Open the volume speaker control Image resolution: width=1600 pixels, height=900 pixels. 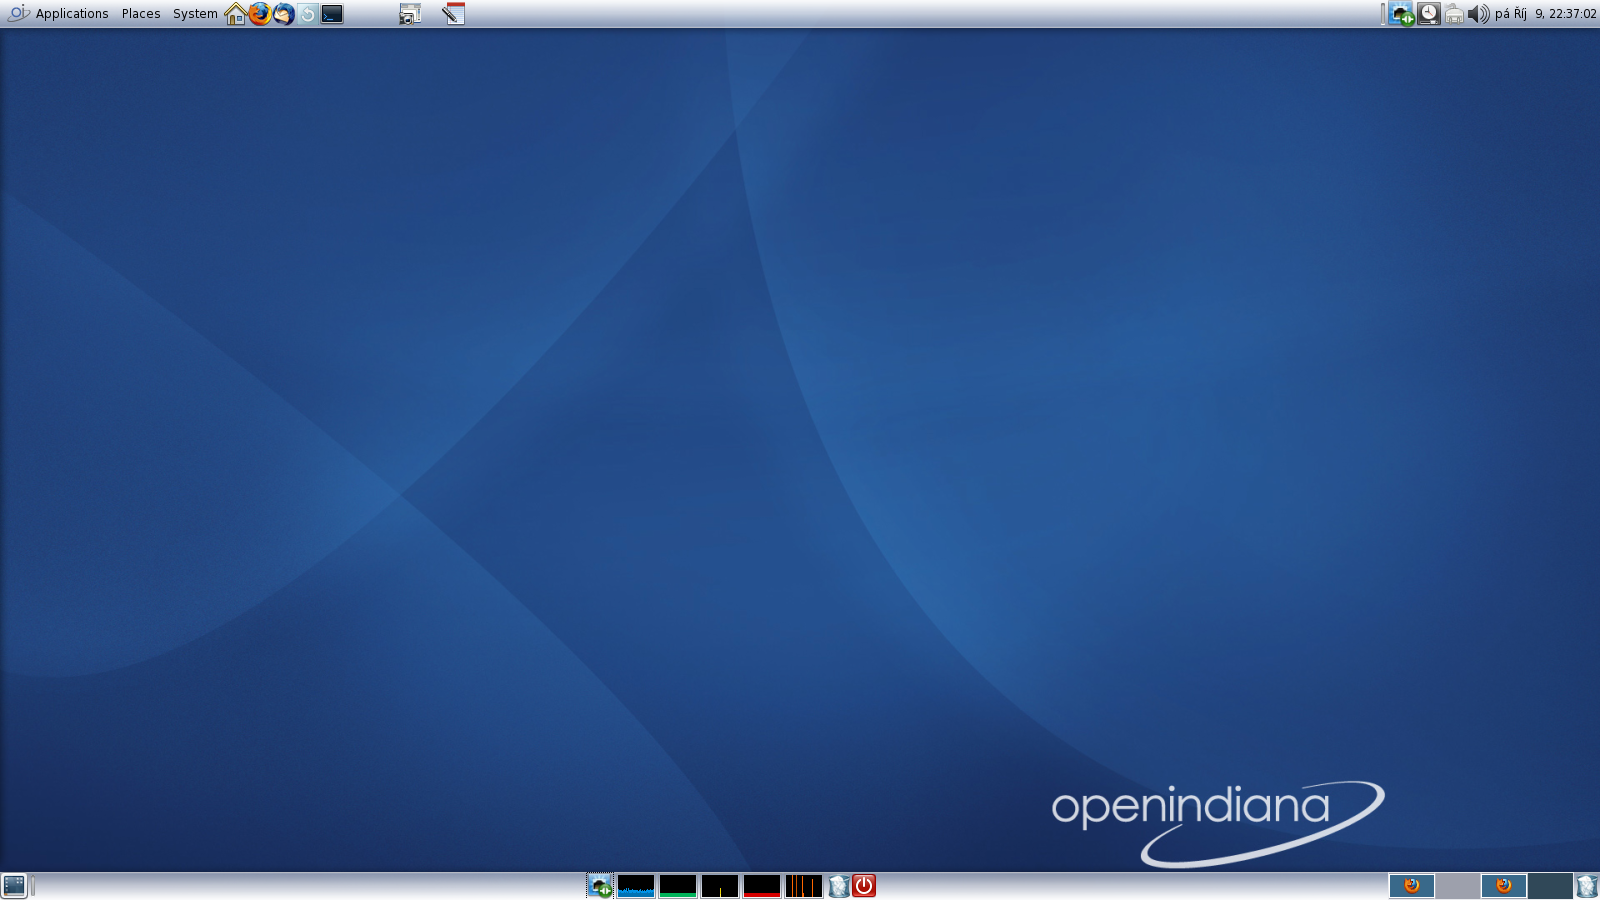tap(1479, 14)
